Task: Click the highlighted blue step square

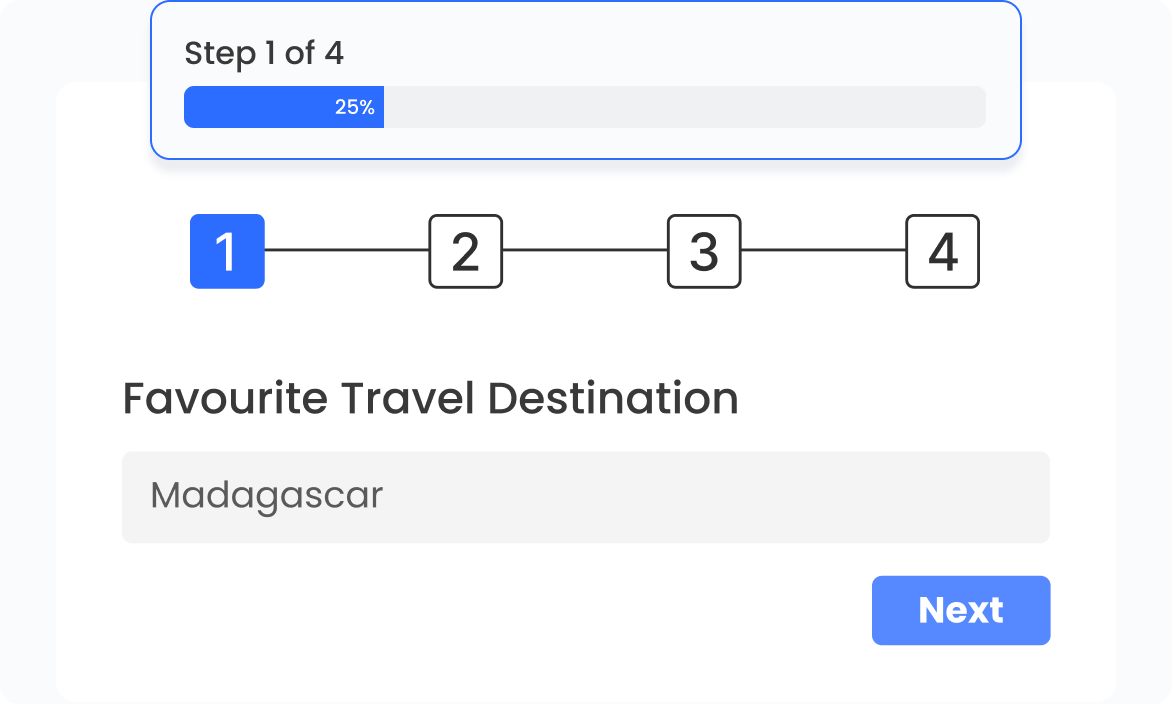Action: 227,252
